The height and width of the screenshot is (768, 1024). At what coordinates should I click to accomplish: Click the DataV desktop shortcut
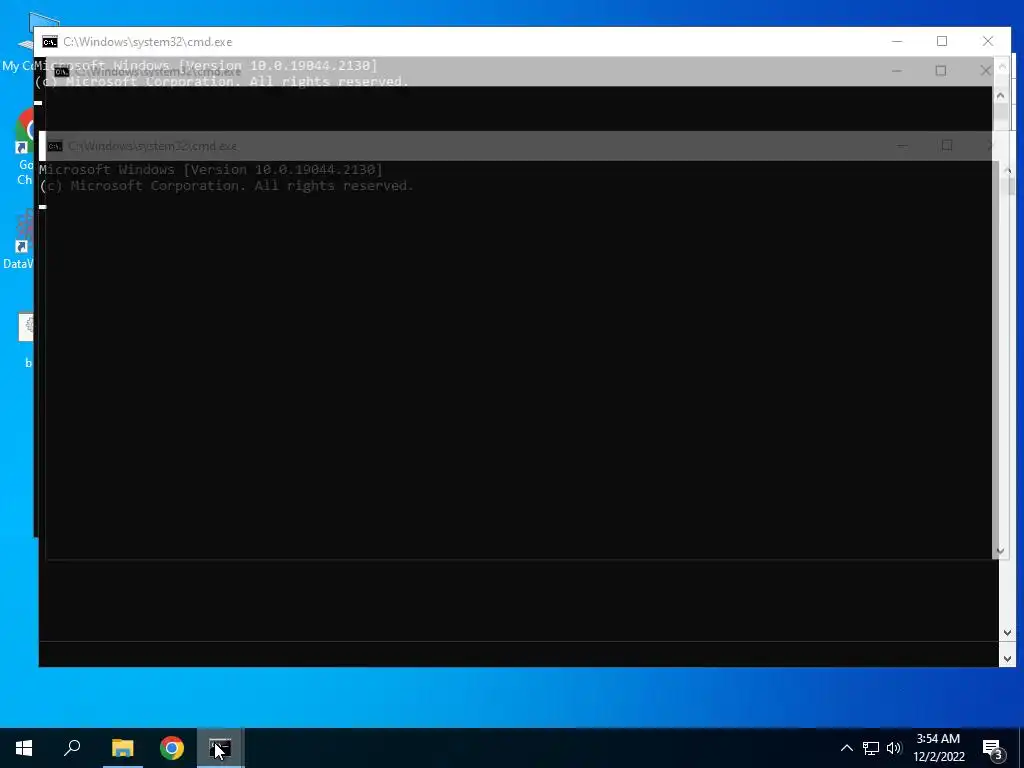(x=18, y=240)
